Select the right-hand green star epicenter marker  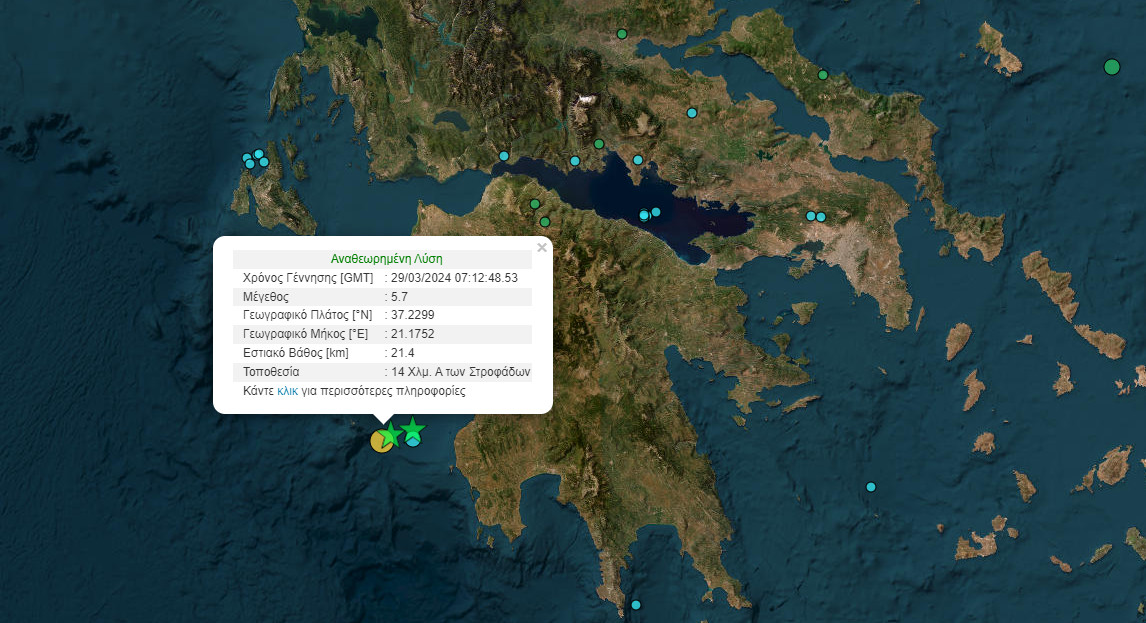pos(412,430)
